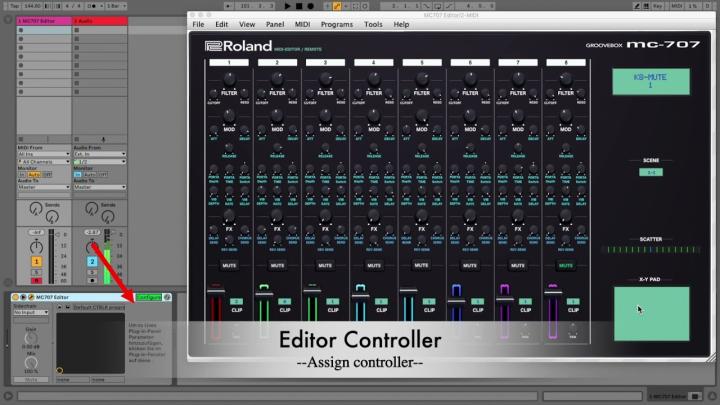Click channel 2 green volume fader
The height and width of the screenshot is (405, 720).
tap(264, 293)
